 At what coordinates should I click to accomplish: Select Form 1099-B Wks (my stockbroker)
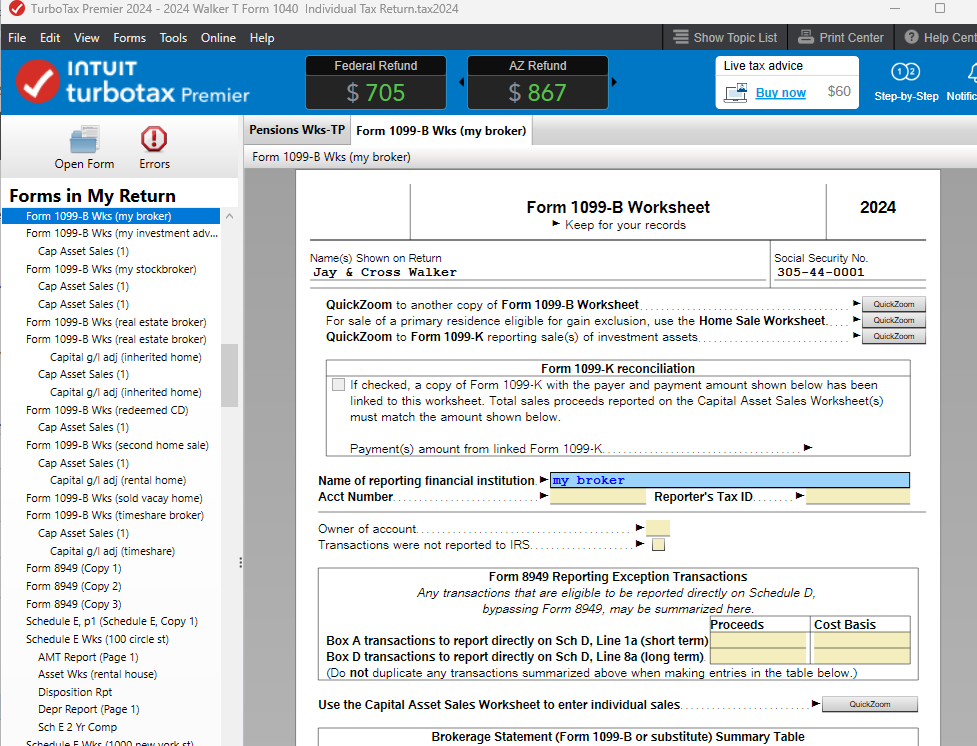pyautogui.click(x=111, y=269)
